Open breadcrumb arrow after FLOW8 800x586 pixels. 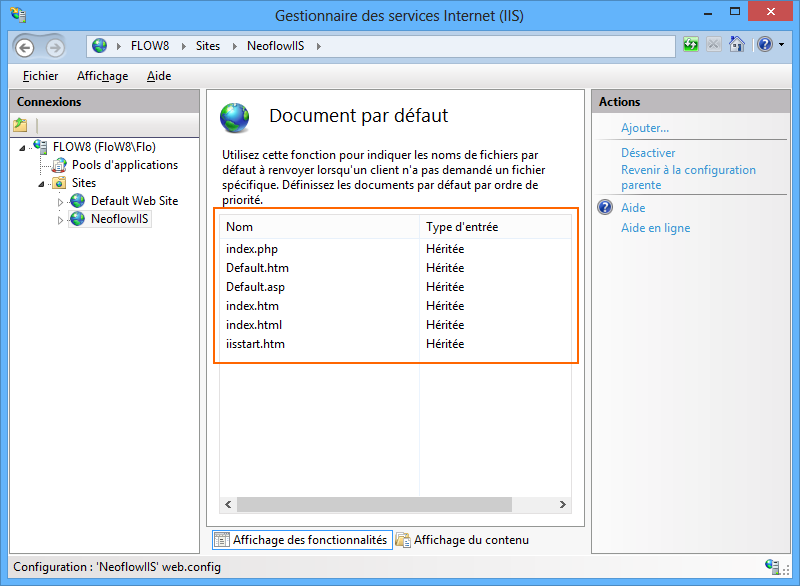184,46
